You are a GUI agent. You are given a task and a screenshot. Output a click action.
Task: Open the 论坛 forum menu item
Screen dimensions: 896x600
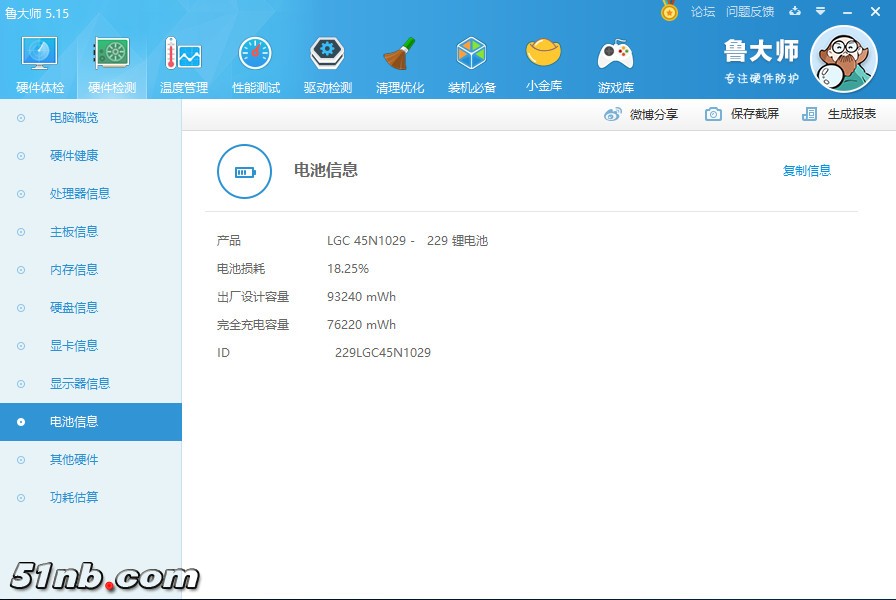tap(702, 11)
